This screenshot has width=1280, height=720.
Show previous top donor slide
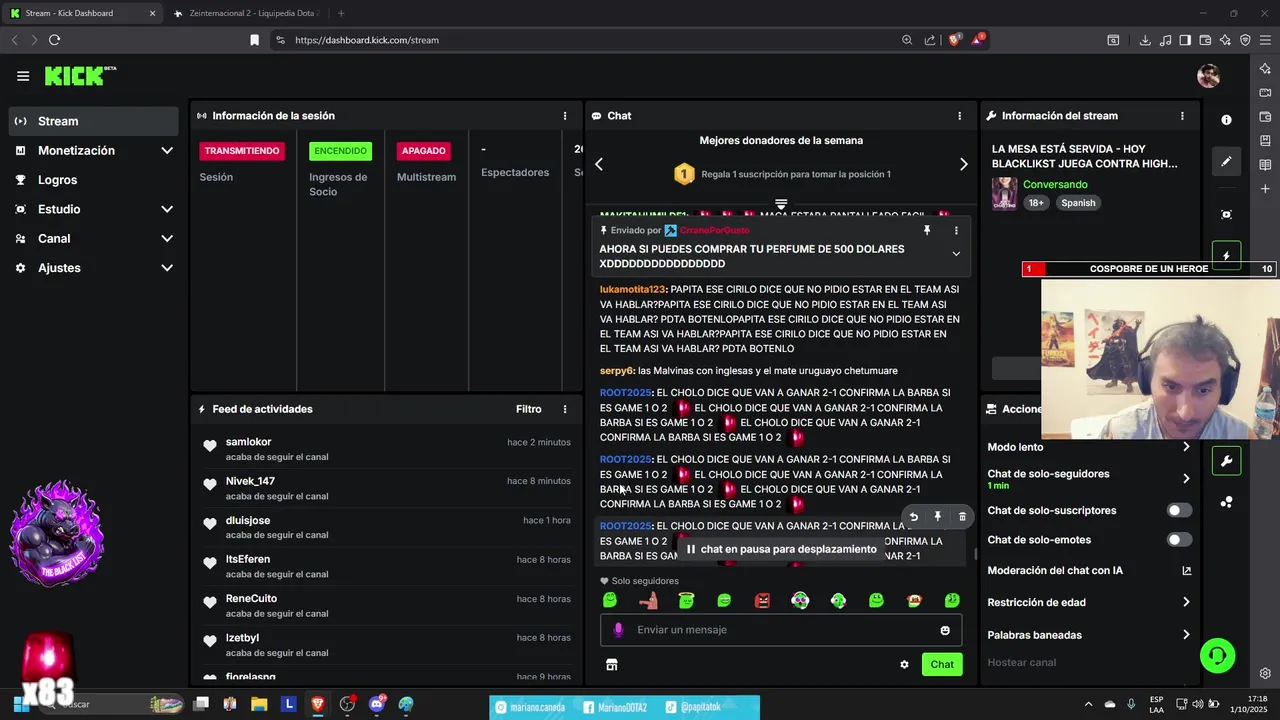pyautogui.click(x=599, y=164)
